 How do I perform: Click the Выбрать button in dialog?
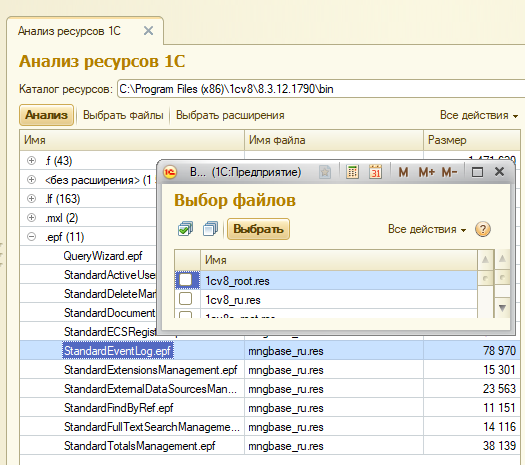point(258,229)
